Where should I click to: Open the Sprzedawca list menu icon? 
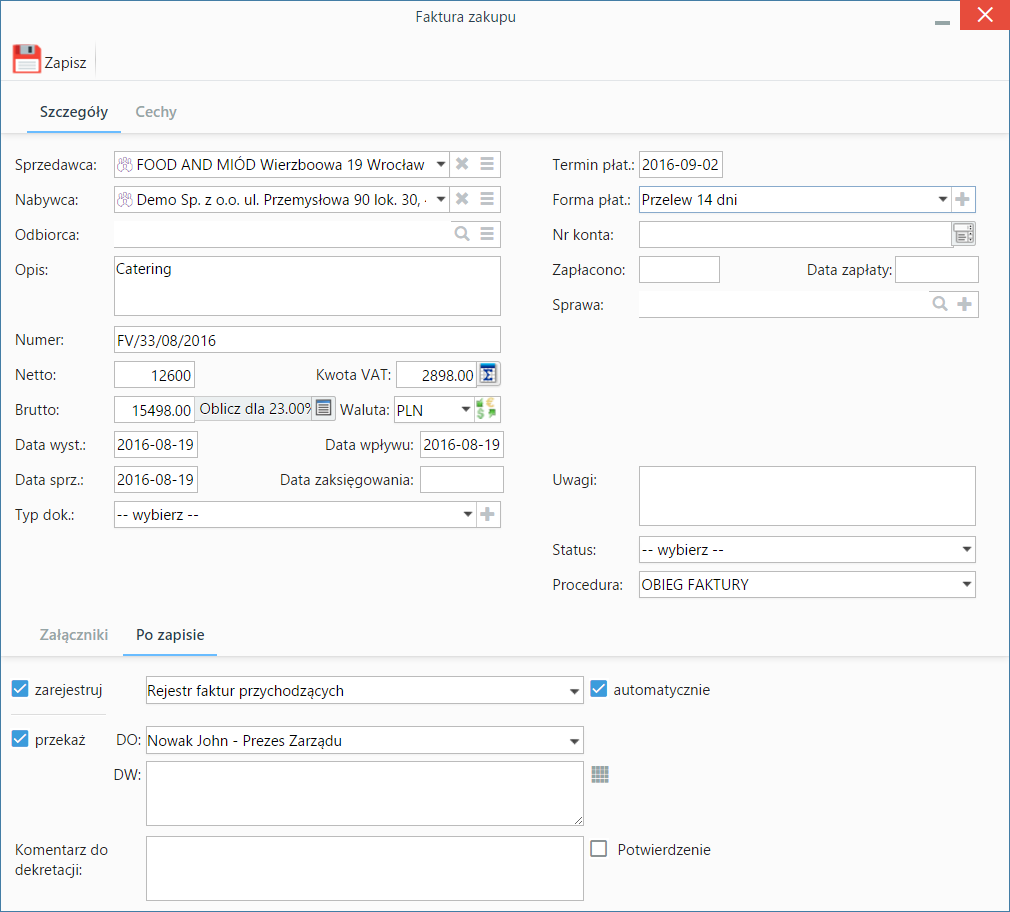[487, 164]
